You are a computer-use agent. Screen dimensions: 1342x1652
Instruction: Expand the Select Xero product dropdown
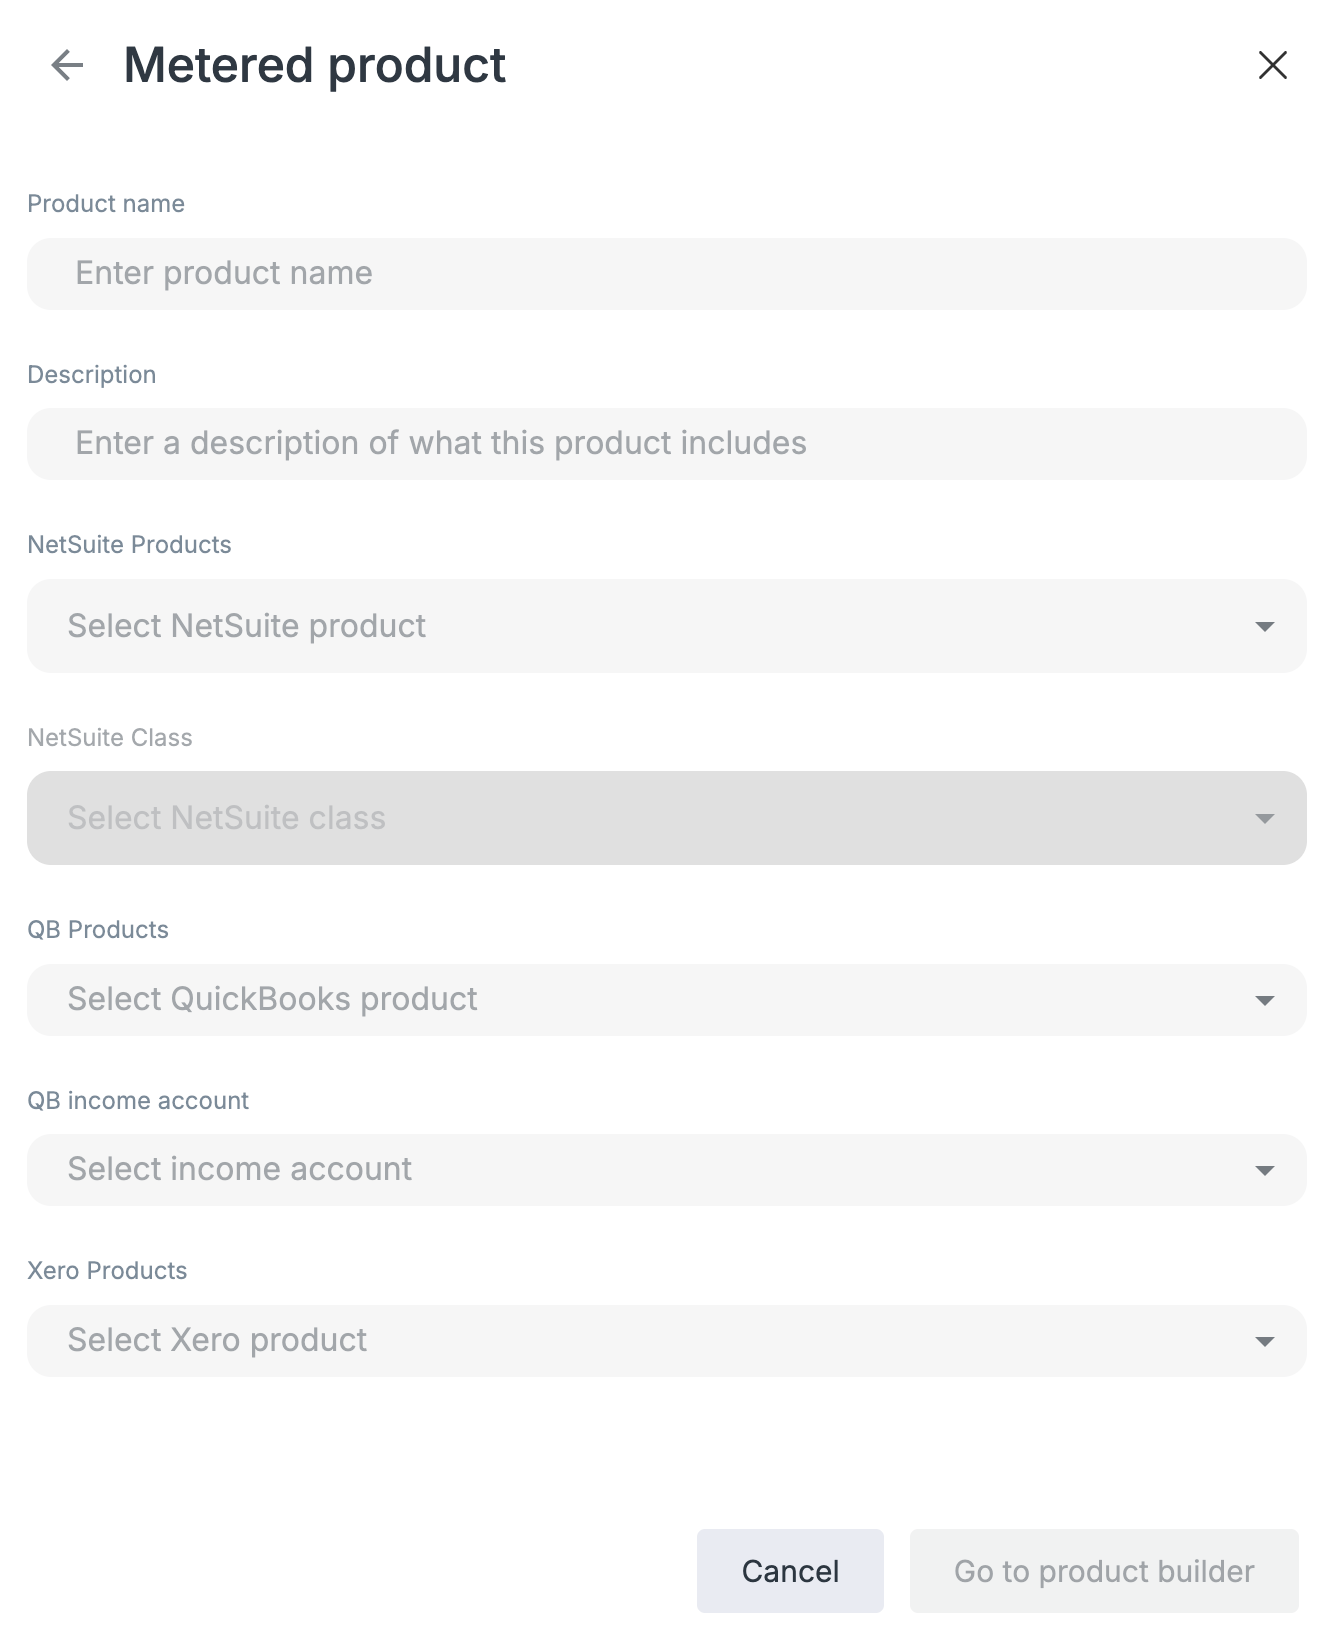point(666,1341)
